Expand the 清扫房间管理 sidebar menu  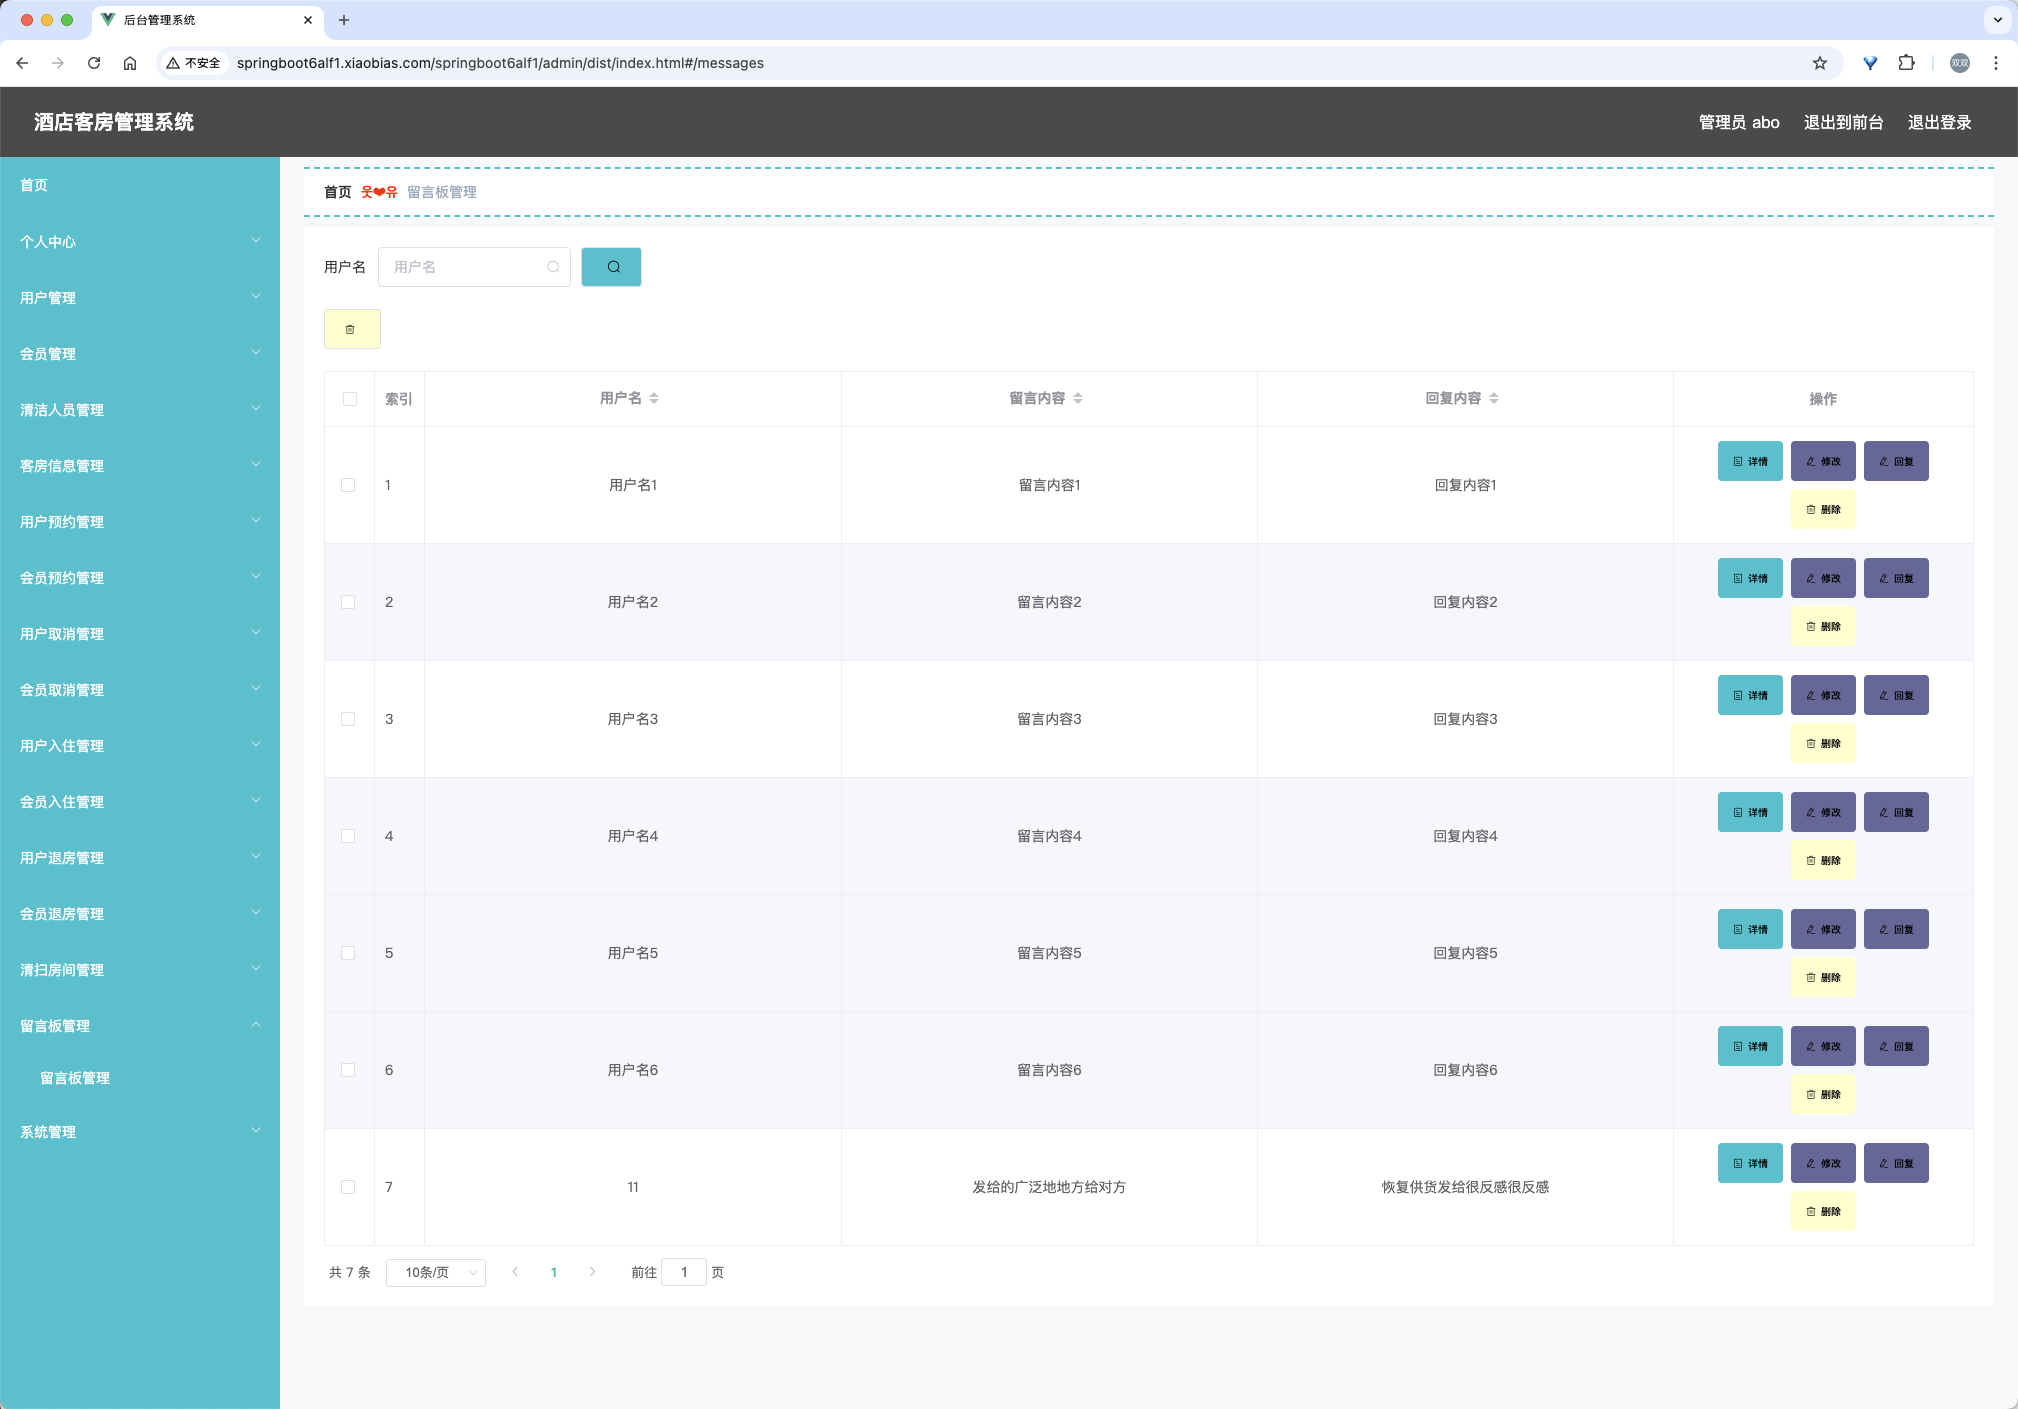pos(140,969)
